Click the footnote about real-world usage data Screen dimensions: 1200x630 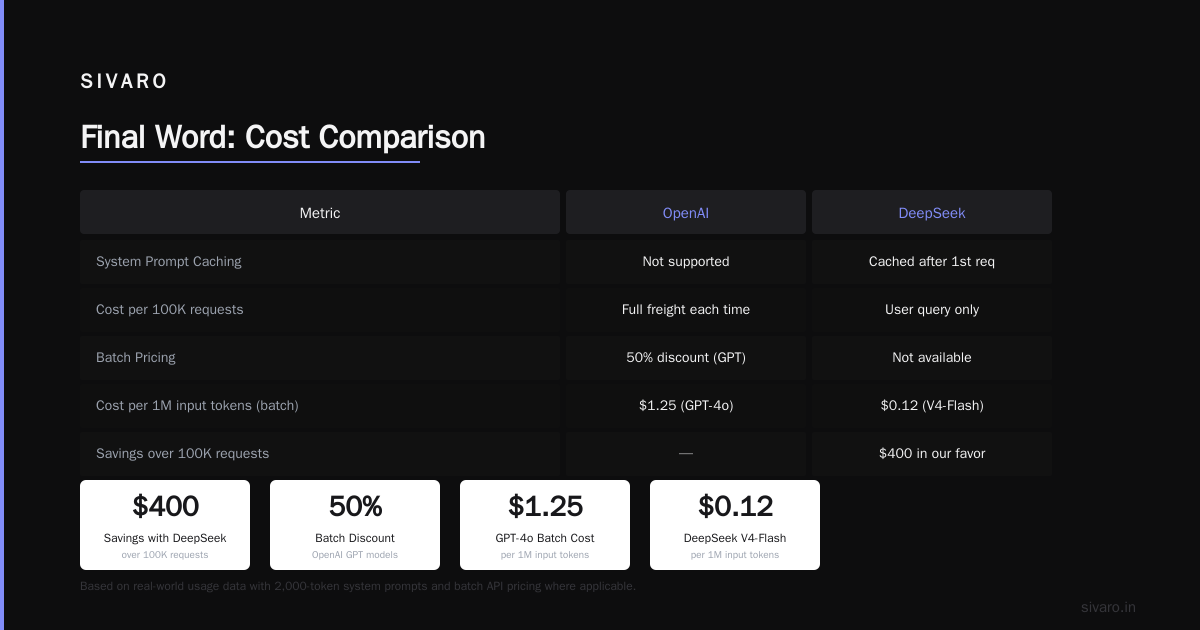(x=358, y=586)
